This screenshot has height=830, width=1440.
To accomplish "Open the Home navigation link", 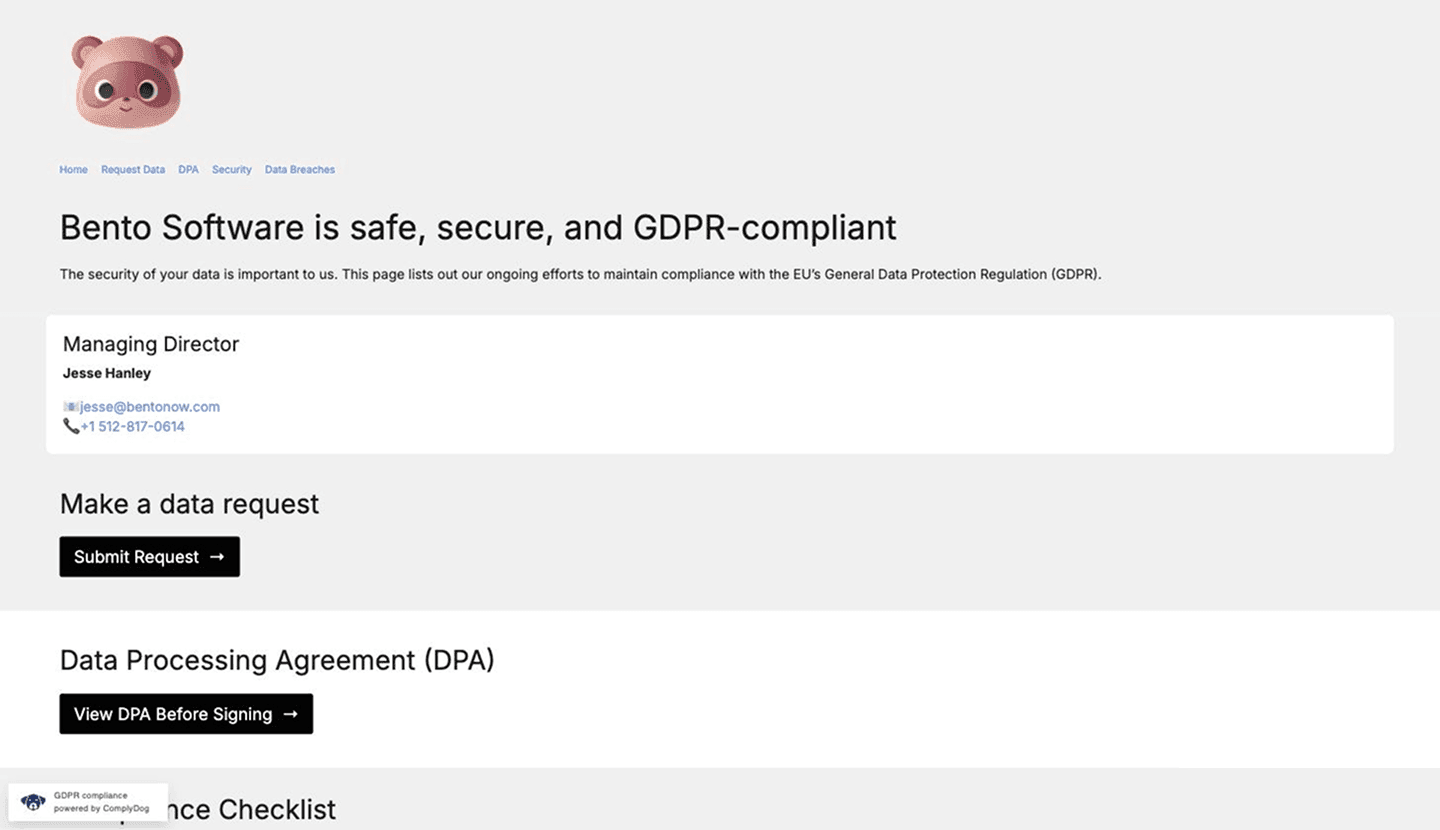I will click(73, 170).
